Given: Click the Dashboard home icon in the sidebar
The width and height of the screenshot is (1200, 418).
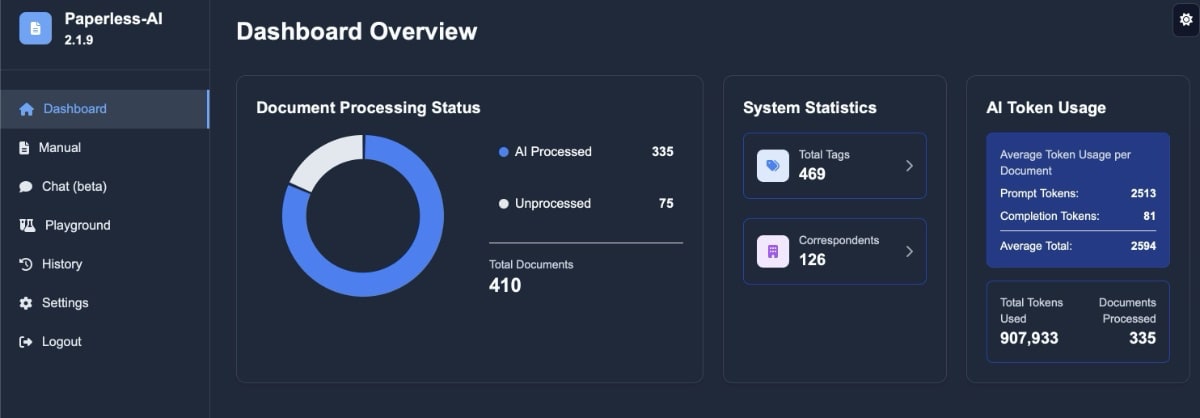Looking at the screenshot, I should [26, 109].
